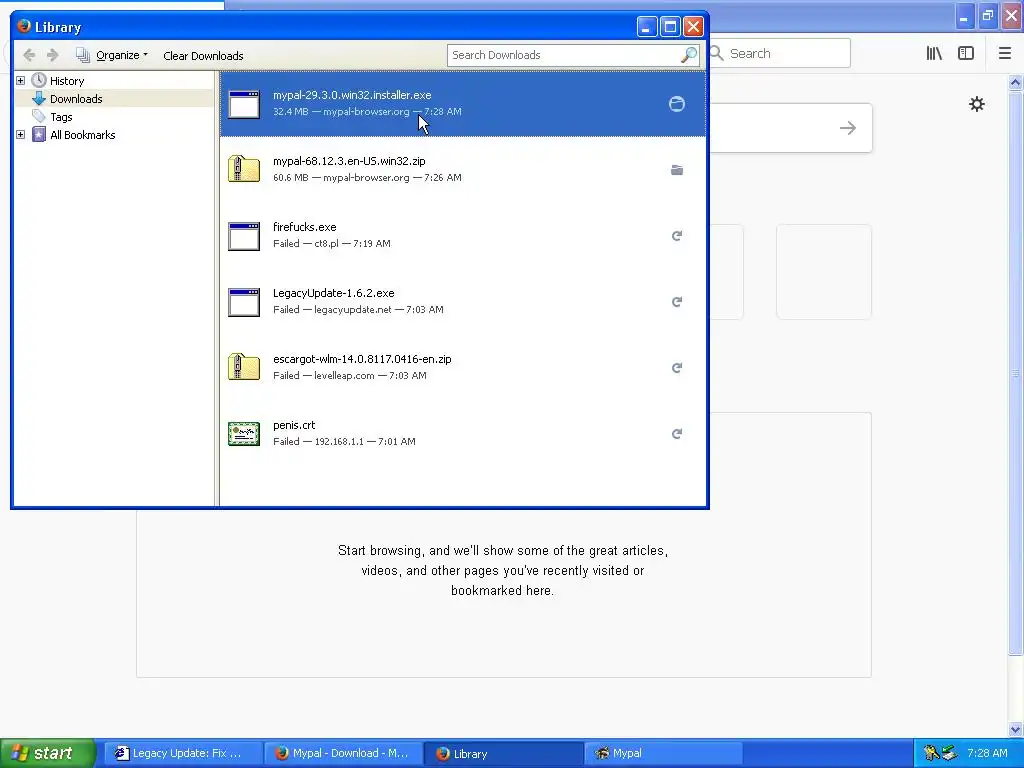Click 'Failed — 192.168.1.1 — 7:01 AM' status

344,441
